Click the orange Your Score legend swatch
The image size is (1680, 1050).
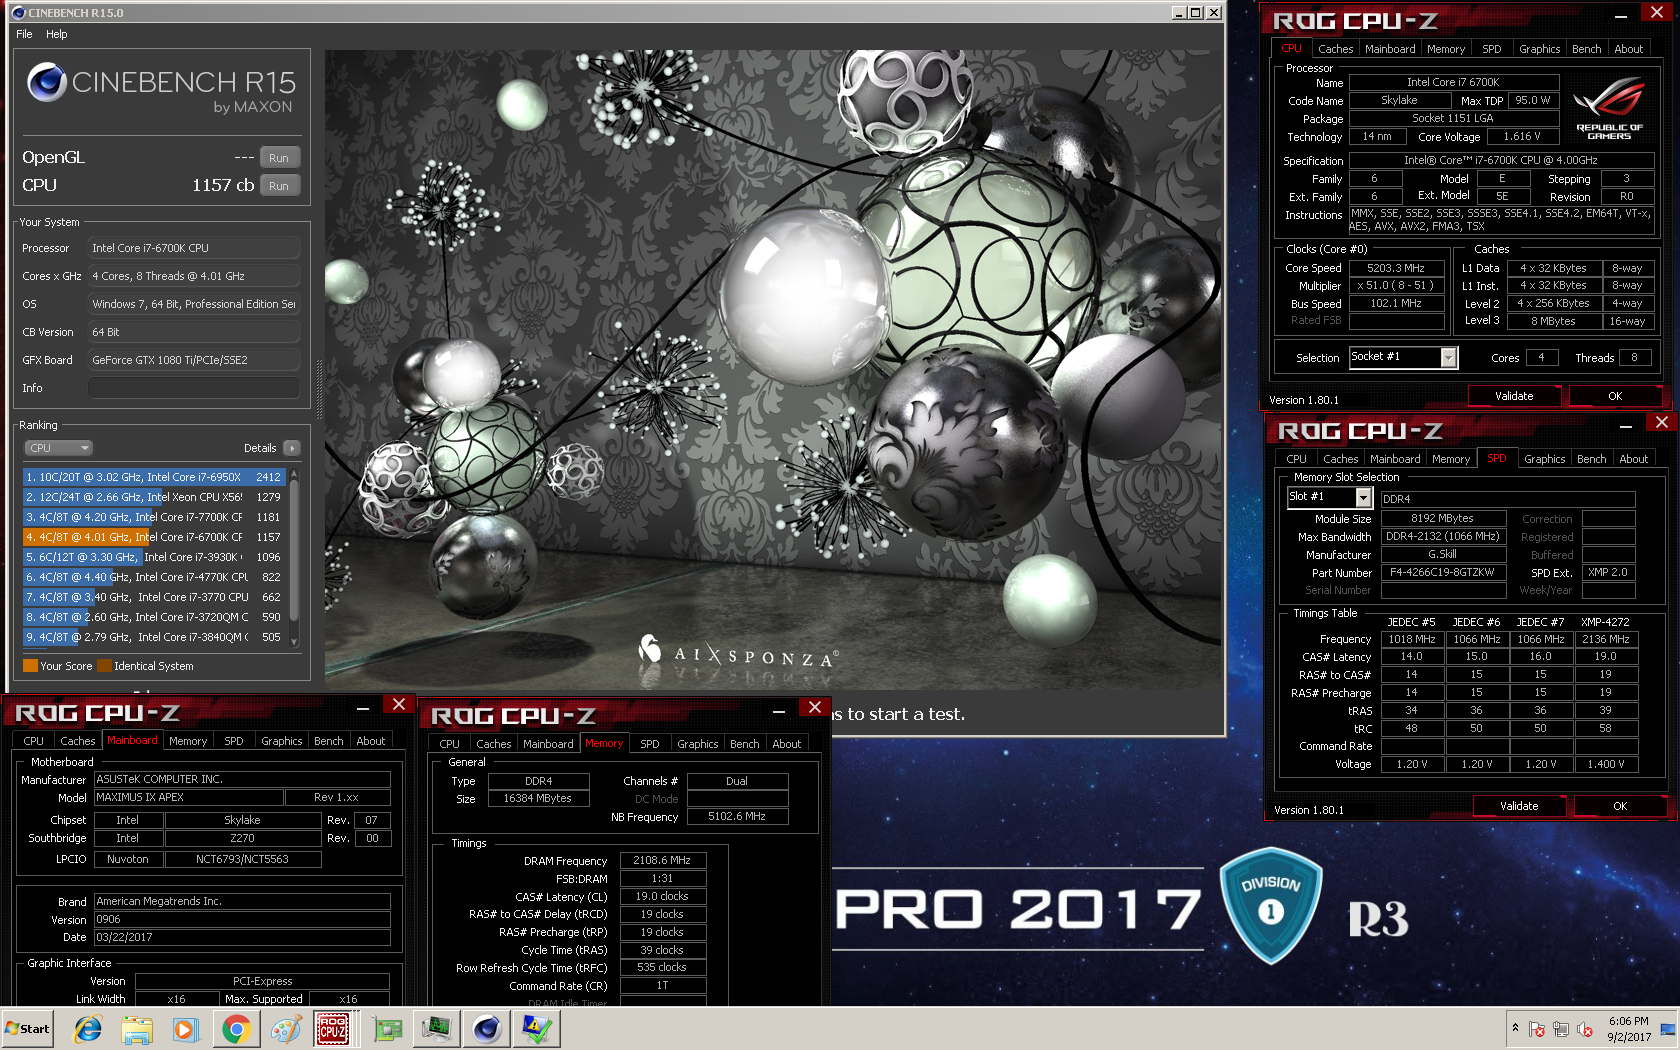(30, 666)
